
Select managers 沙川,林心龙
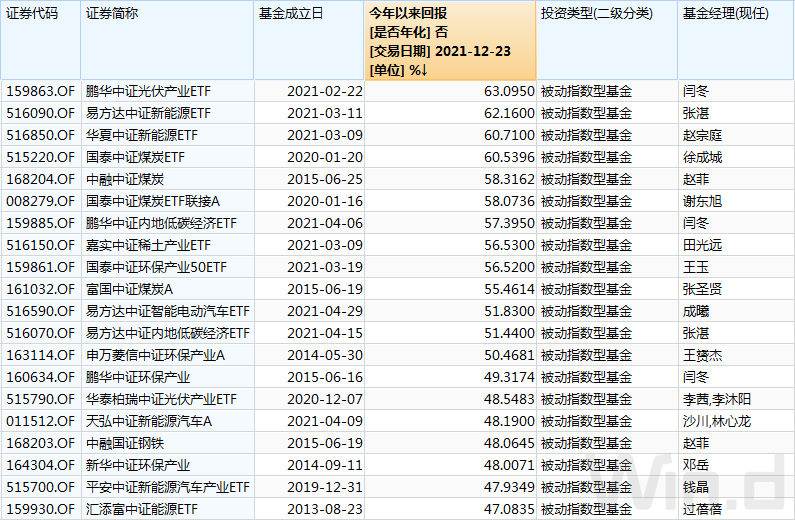click(716, 421)
